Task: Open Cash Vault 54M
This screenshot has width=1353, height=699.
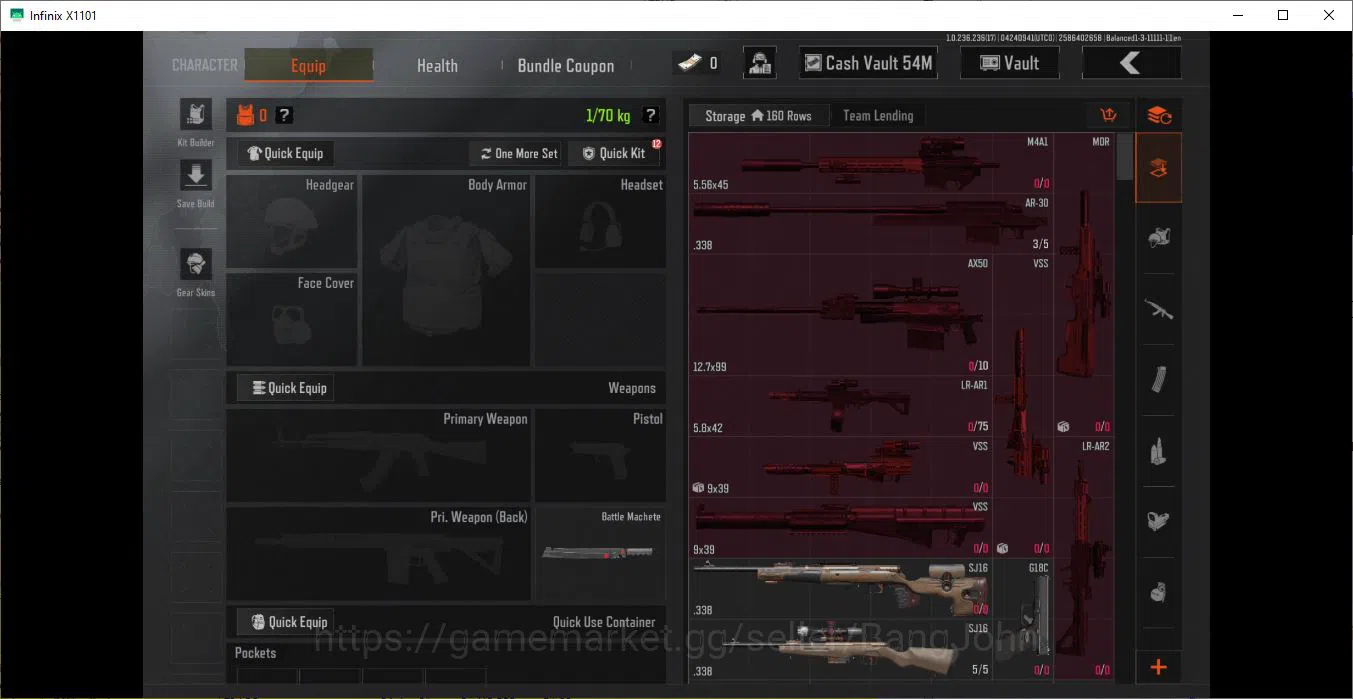Action: coord(868,63)
